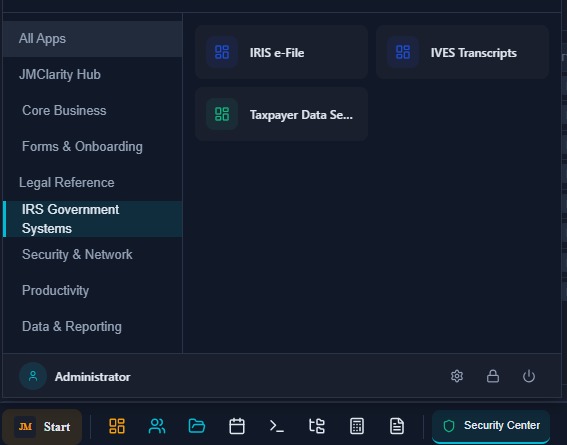Click the JM Start button
Image resolution: width=567 pixels, height=445 pixels.
(42, 427)
